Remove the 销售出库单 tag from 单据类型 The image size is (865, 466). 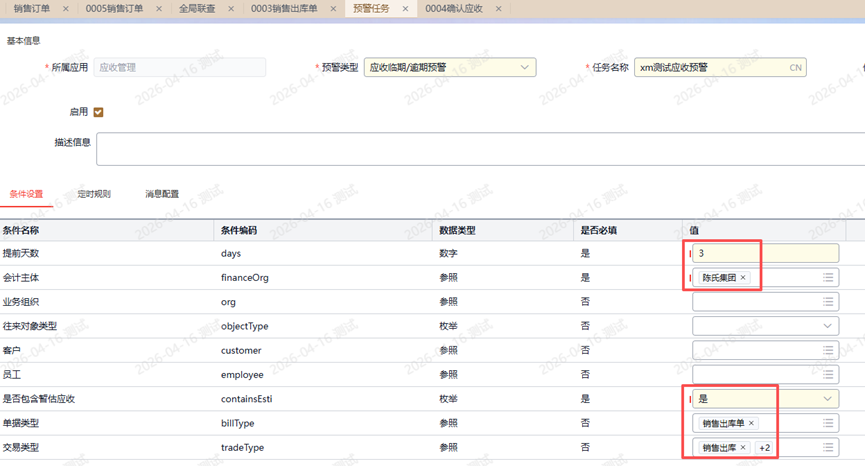coord(752,423)
